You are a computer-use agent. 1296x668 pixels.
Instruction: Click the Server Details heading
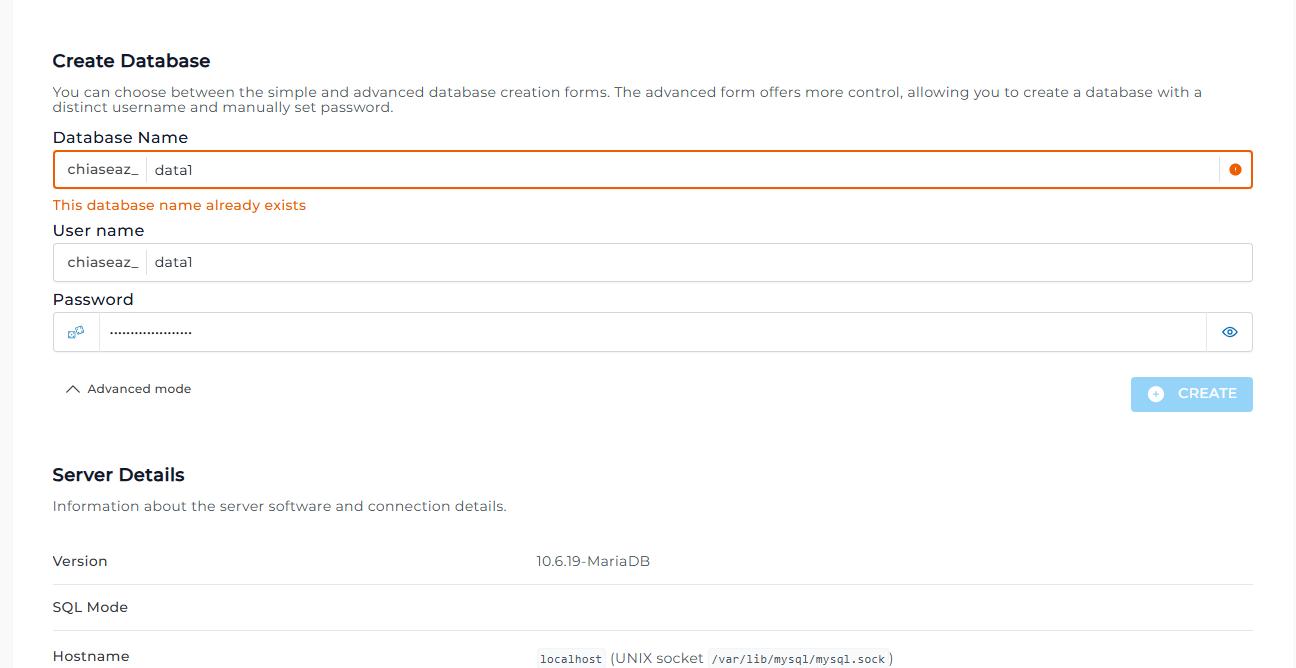(x=118, y=475)
